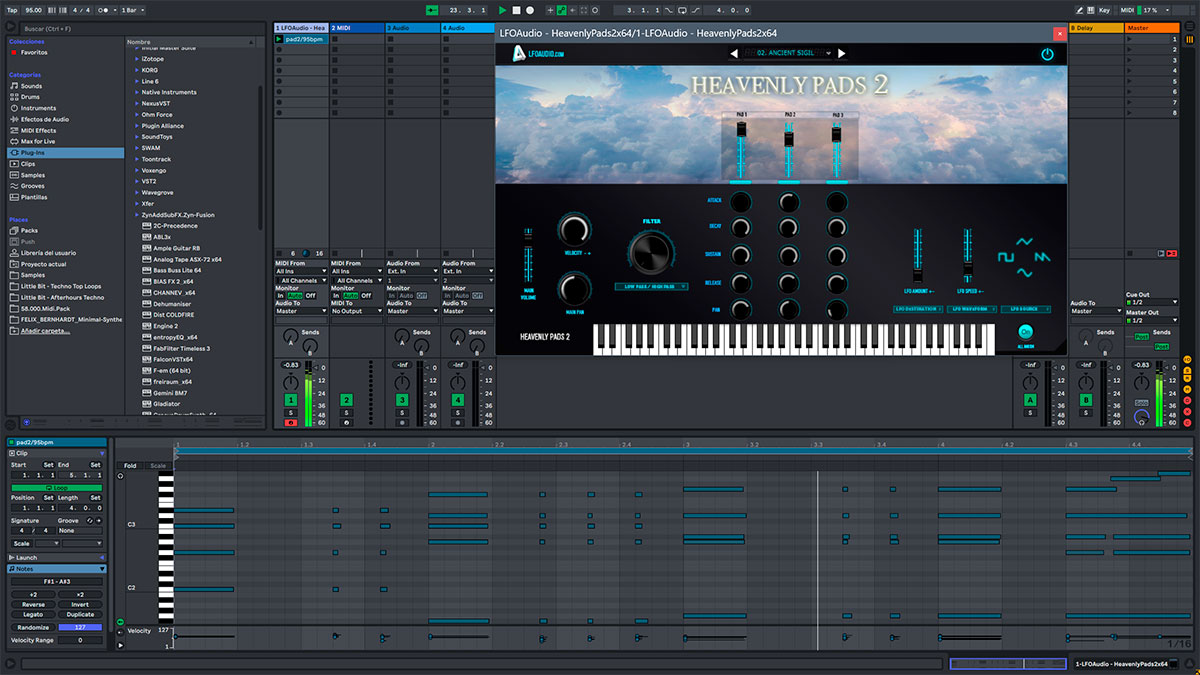Click the hot-swap groove button in Clip panel
The width and height of the screenshot is (1200, 675).
tap(88, 521)
